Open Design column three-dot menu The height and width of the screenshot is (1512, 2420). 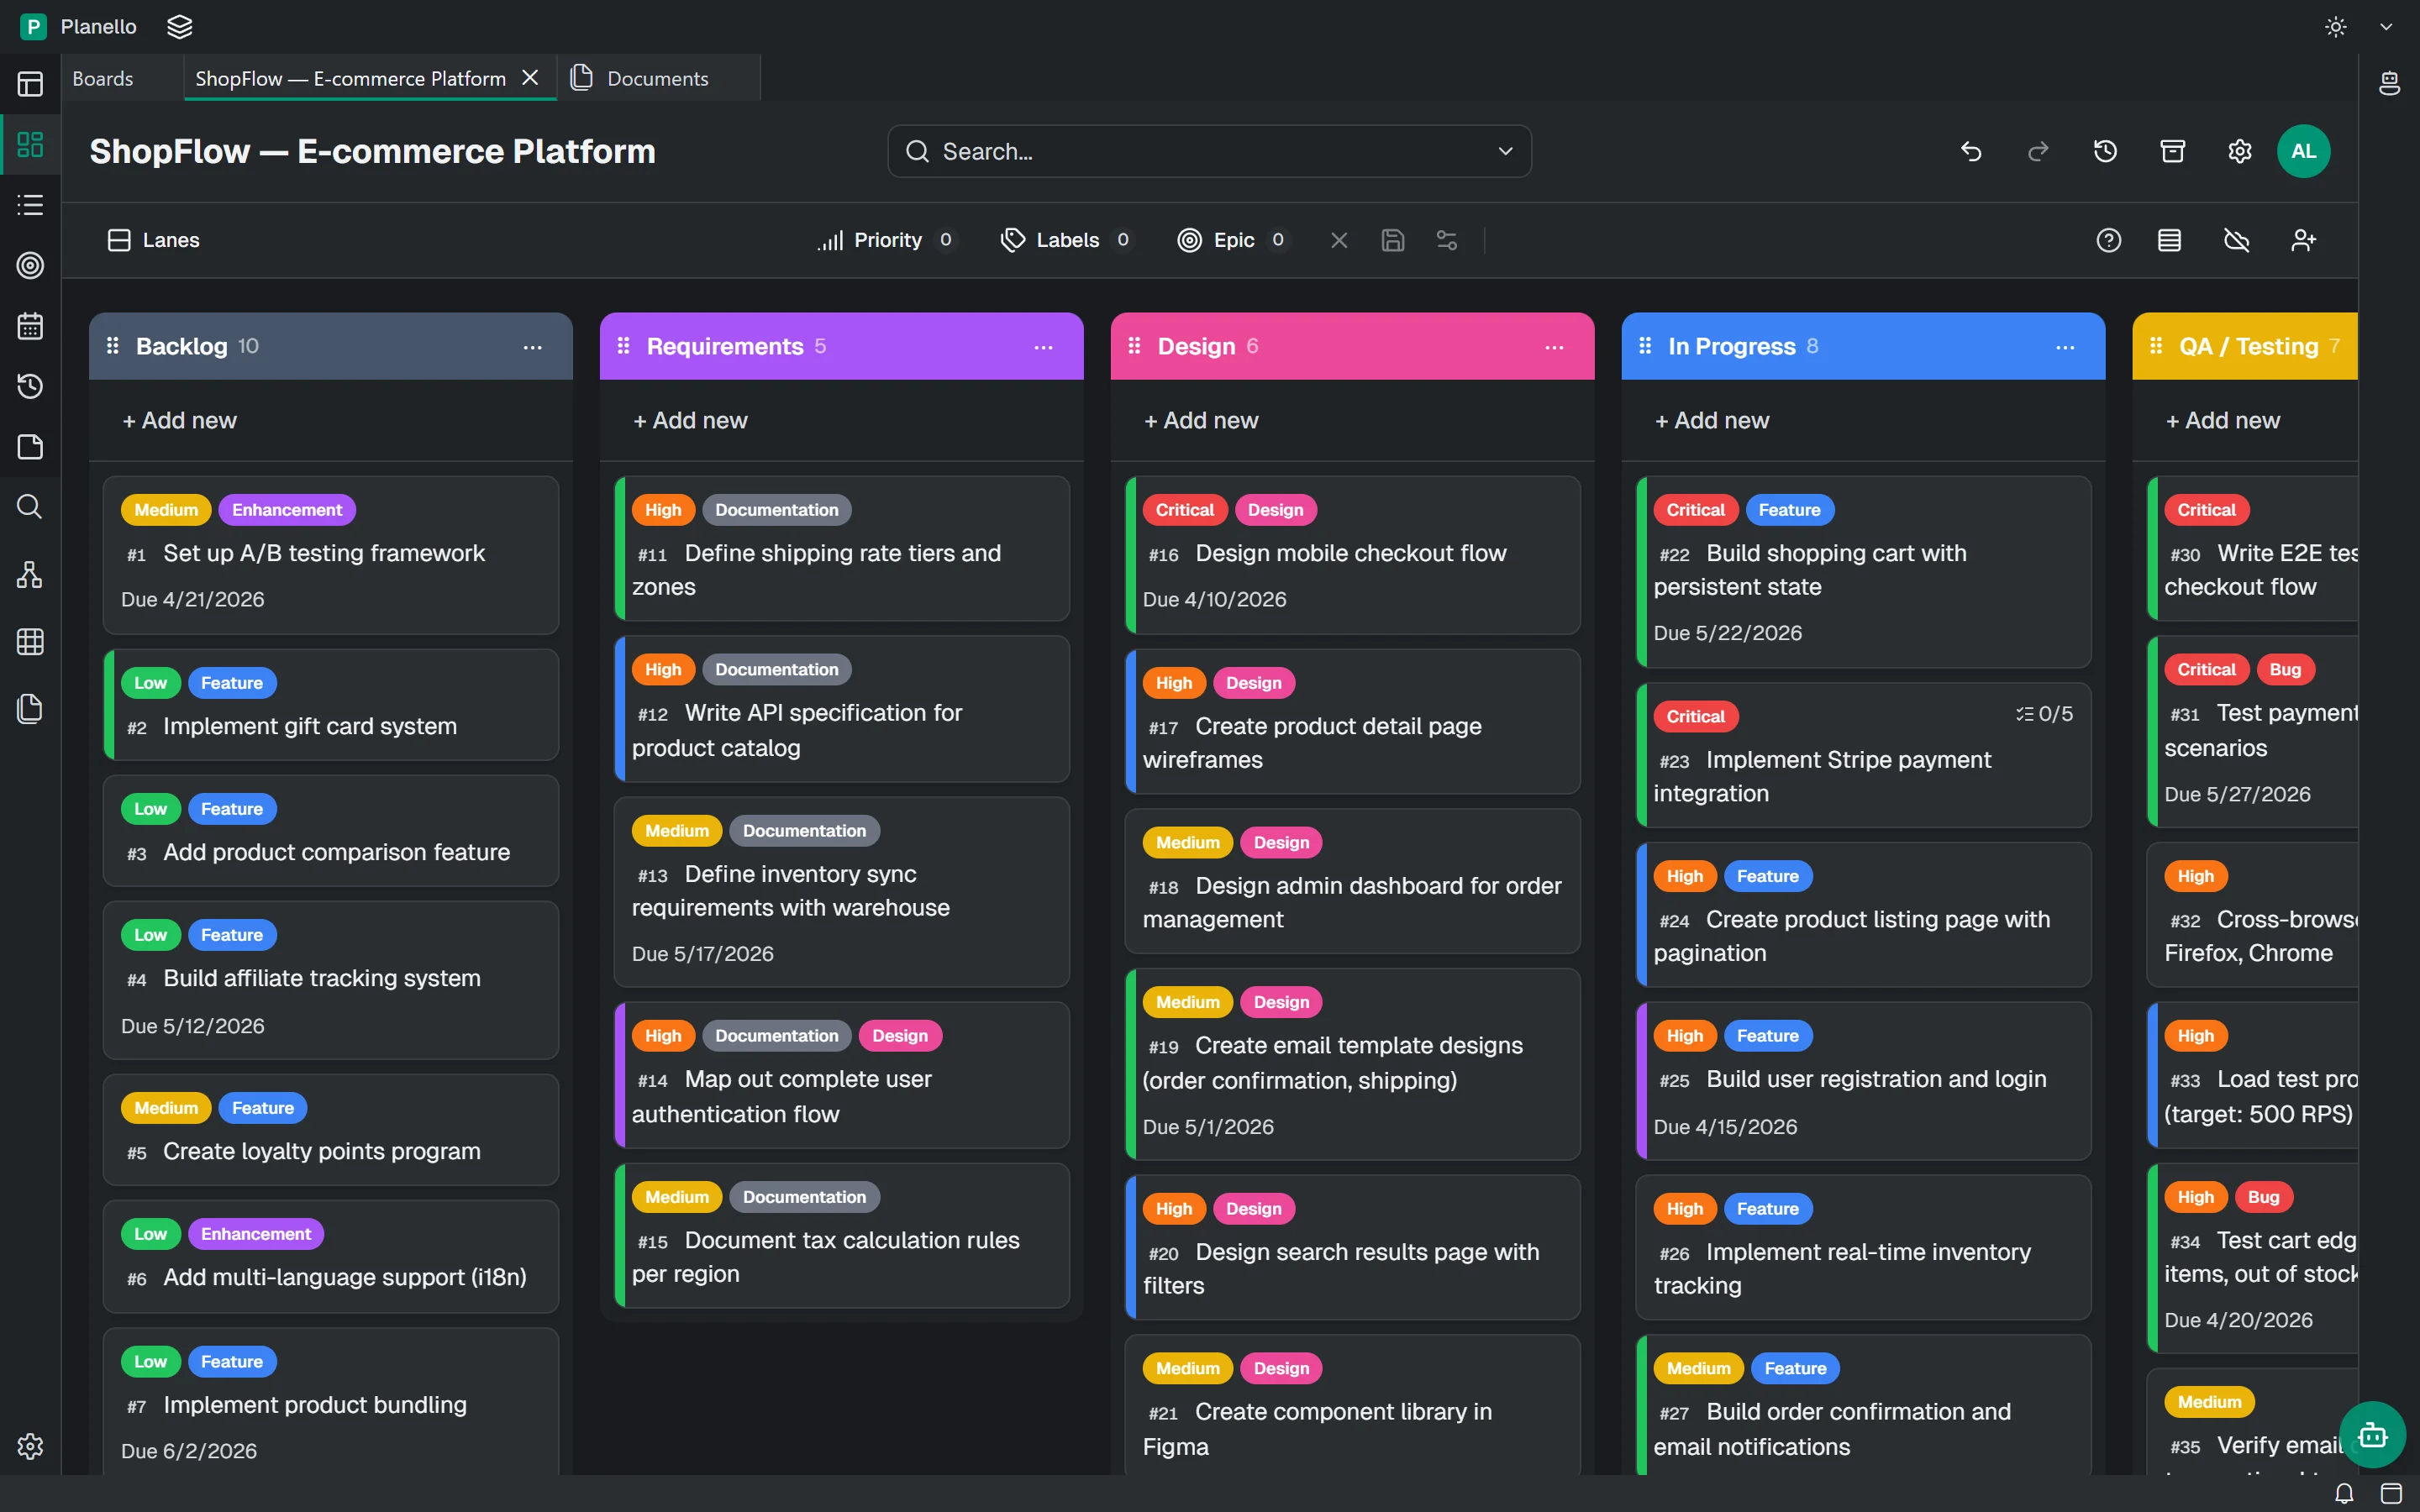point(1554,347)
